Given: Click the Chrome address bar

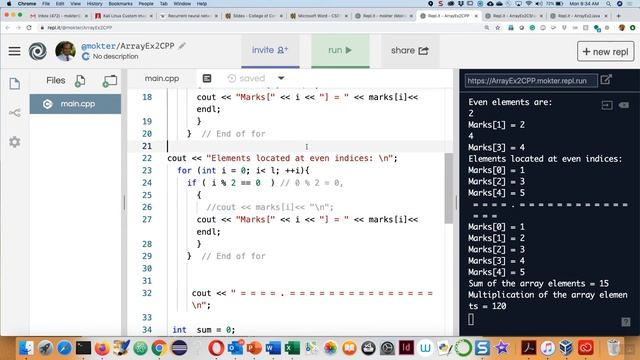Looking at the screenshot, I should (x=261, y=28).
